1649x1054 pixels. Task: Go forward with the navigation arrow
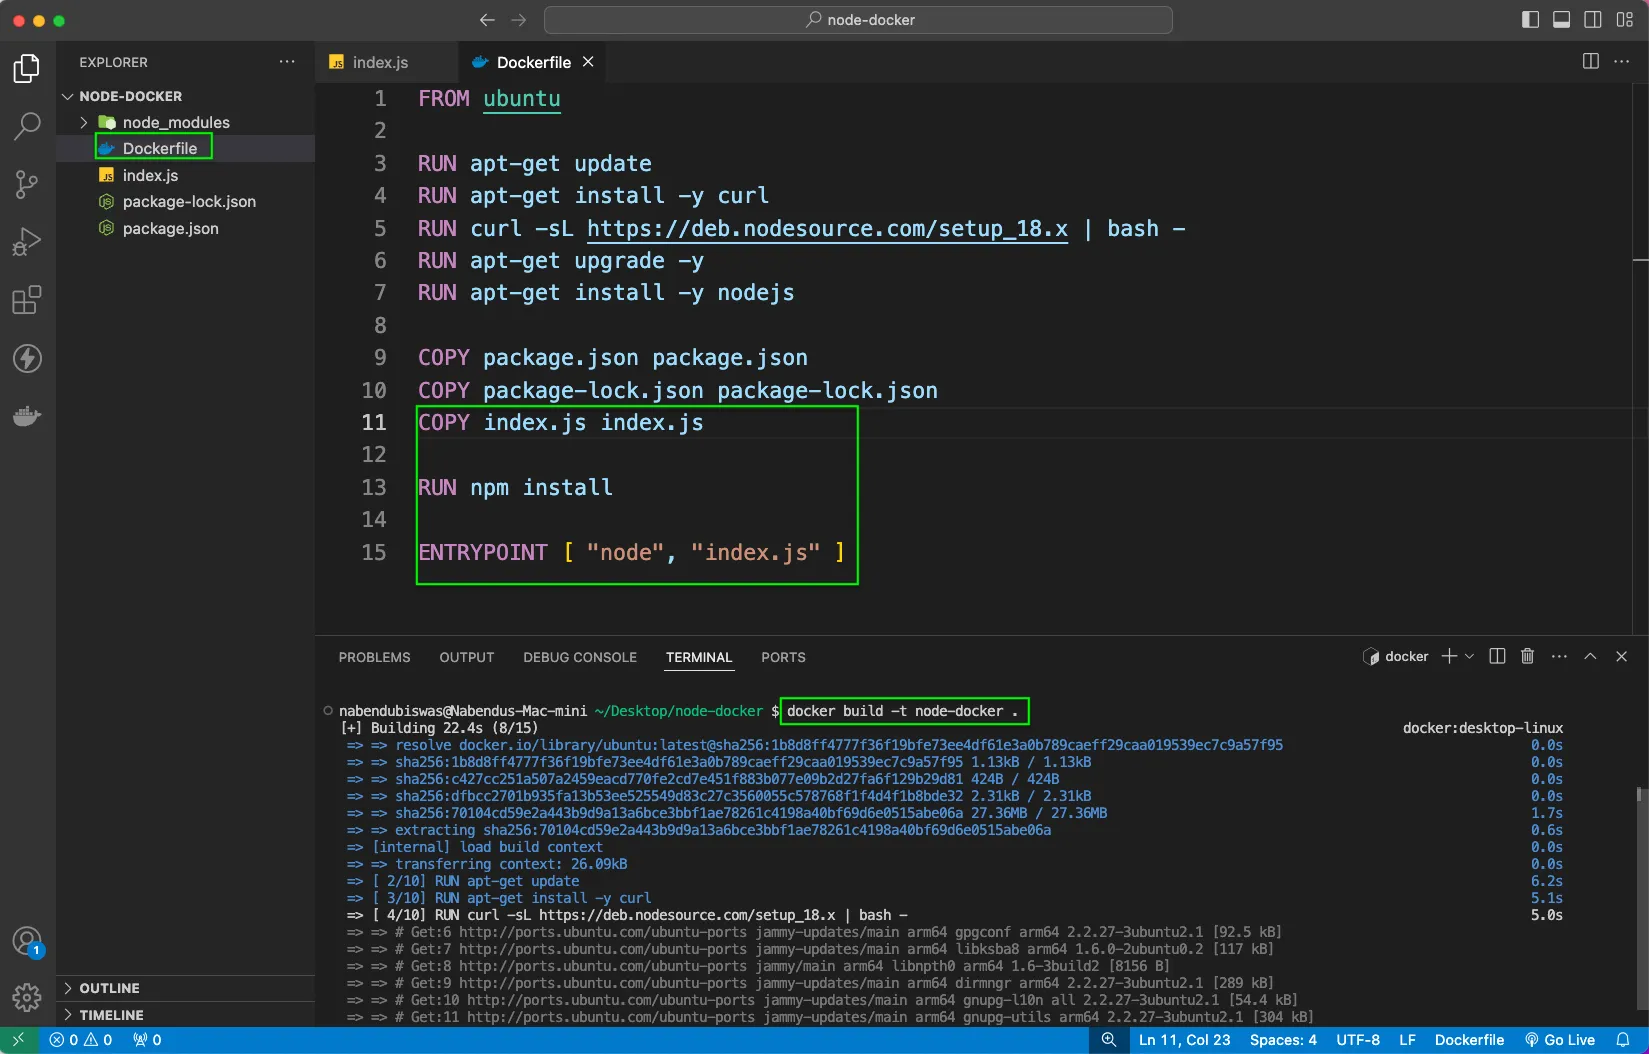pos(519,20)
